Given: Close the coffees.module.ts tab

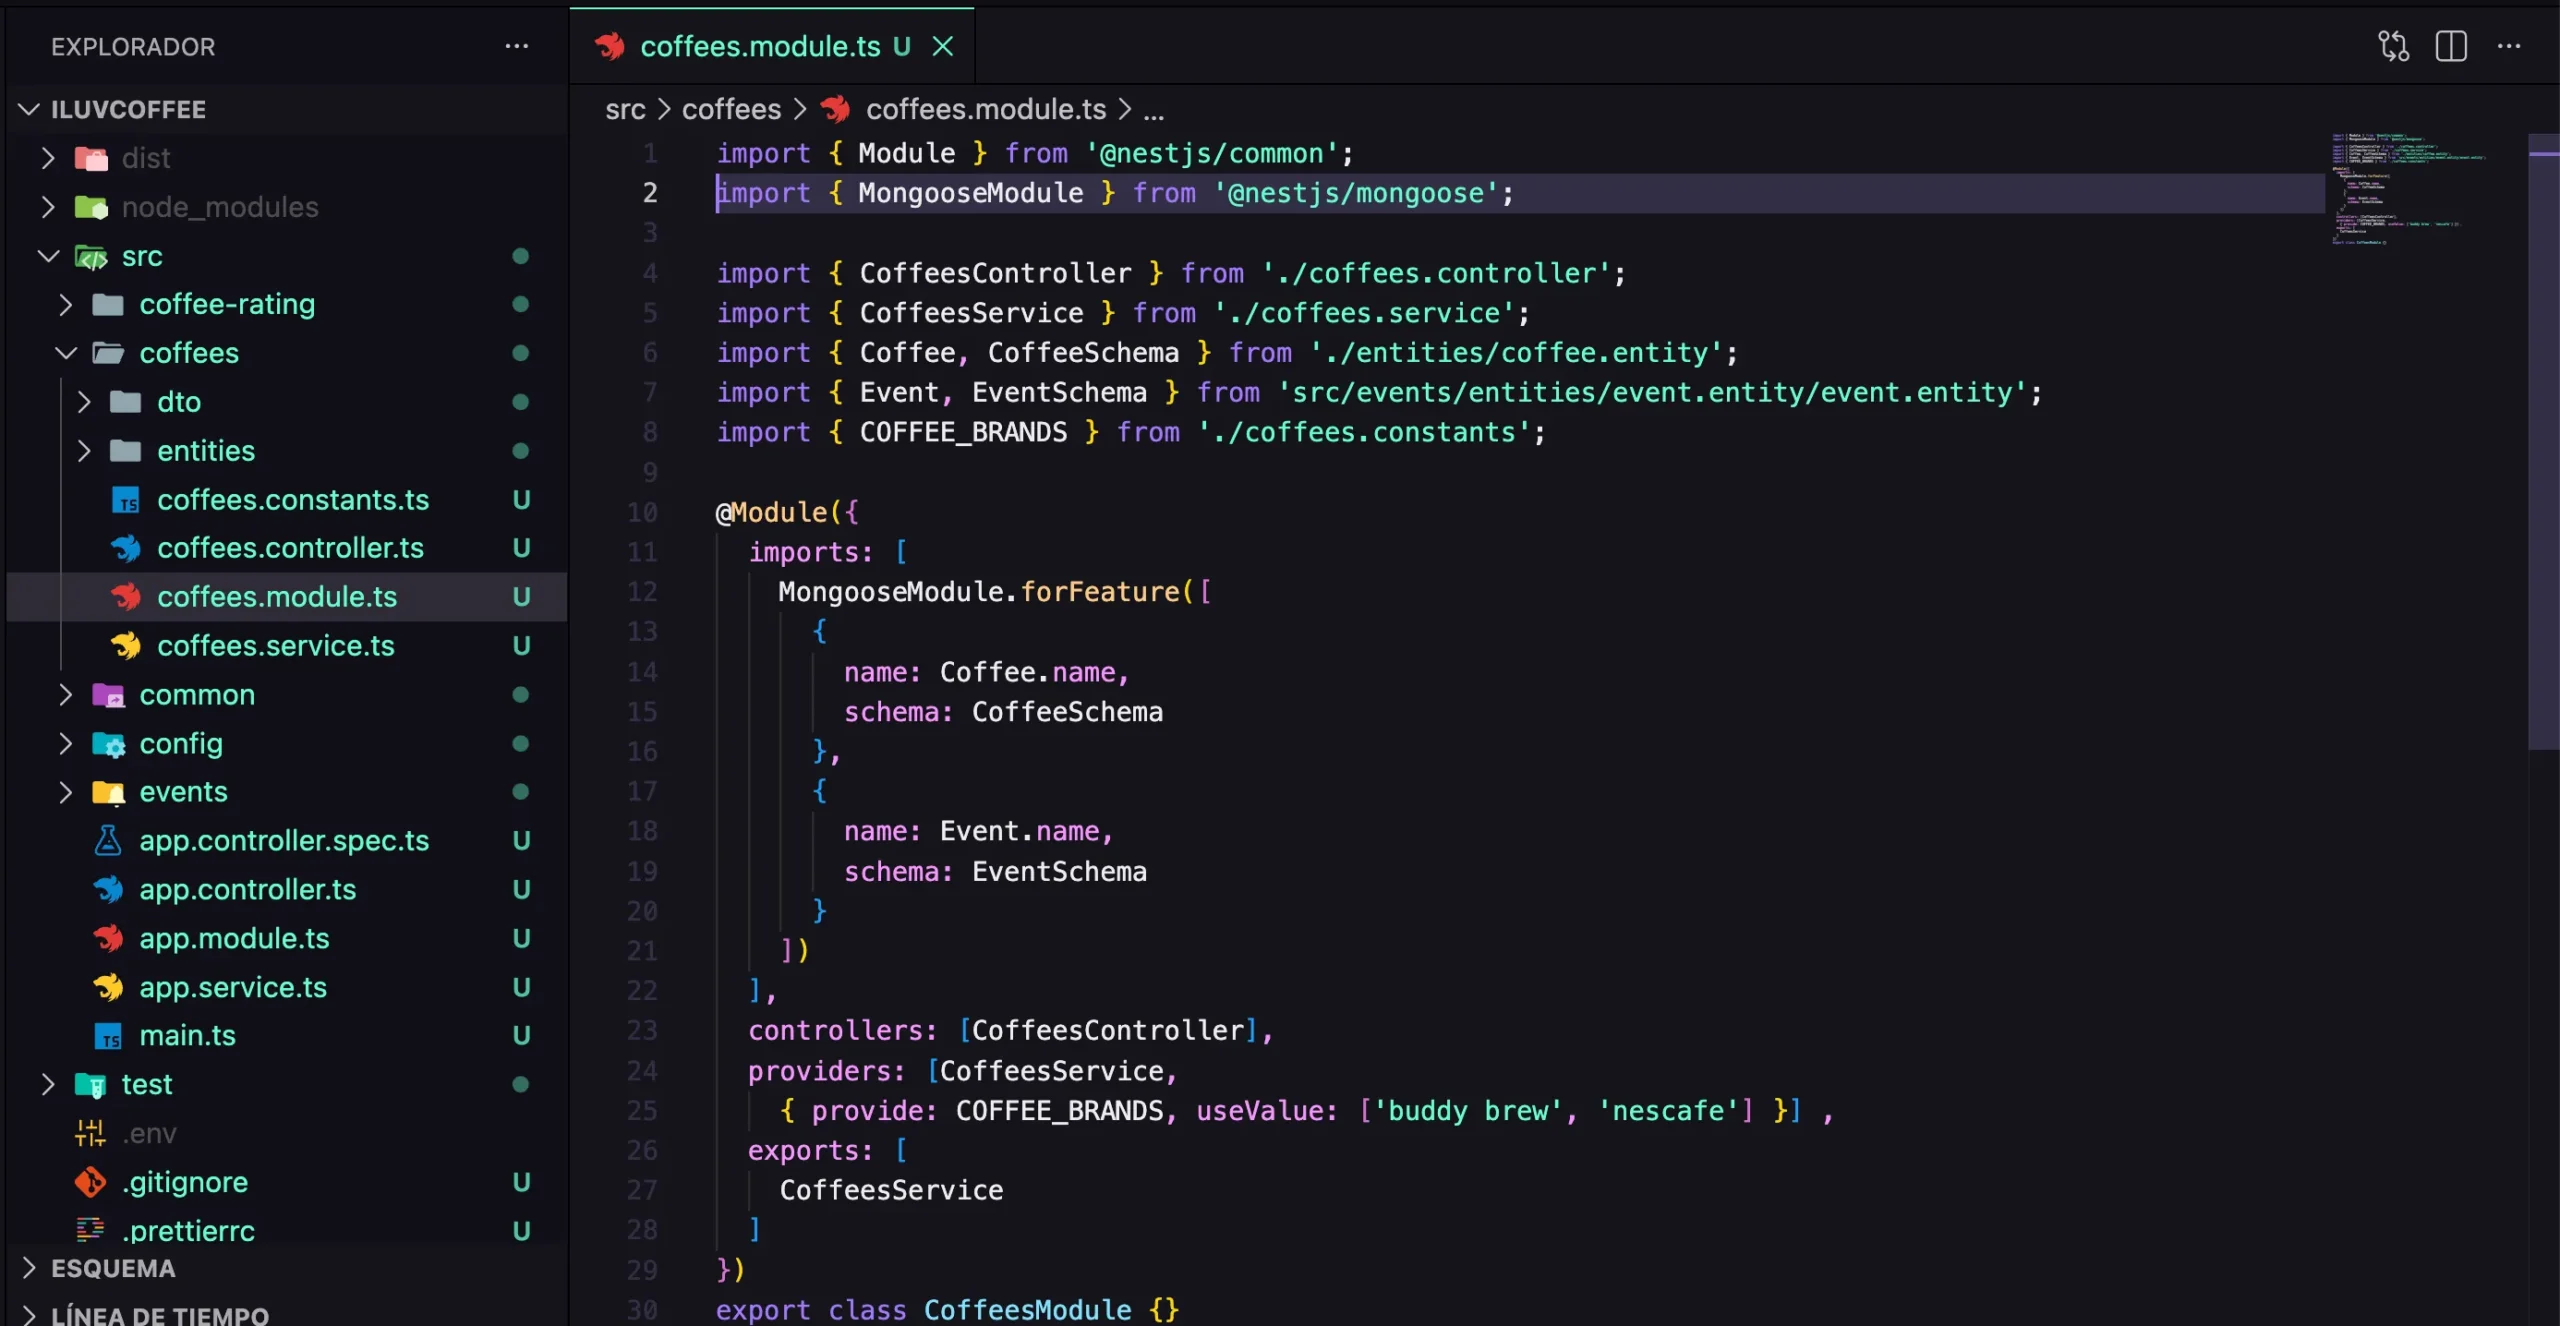Looking at the screenshot, I should (942, 46).
